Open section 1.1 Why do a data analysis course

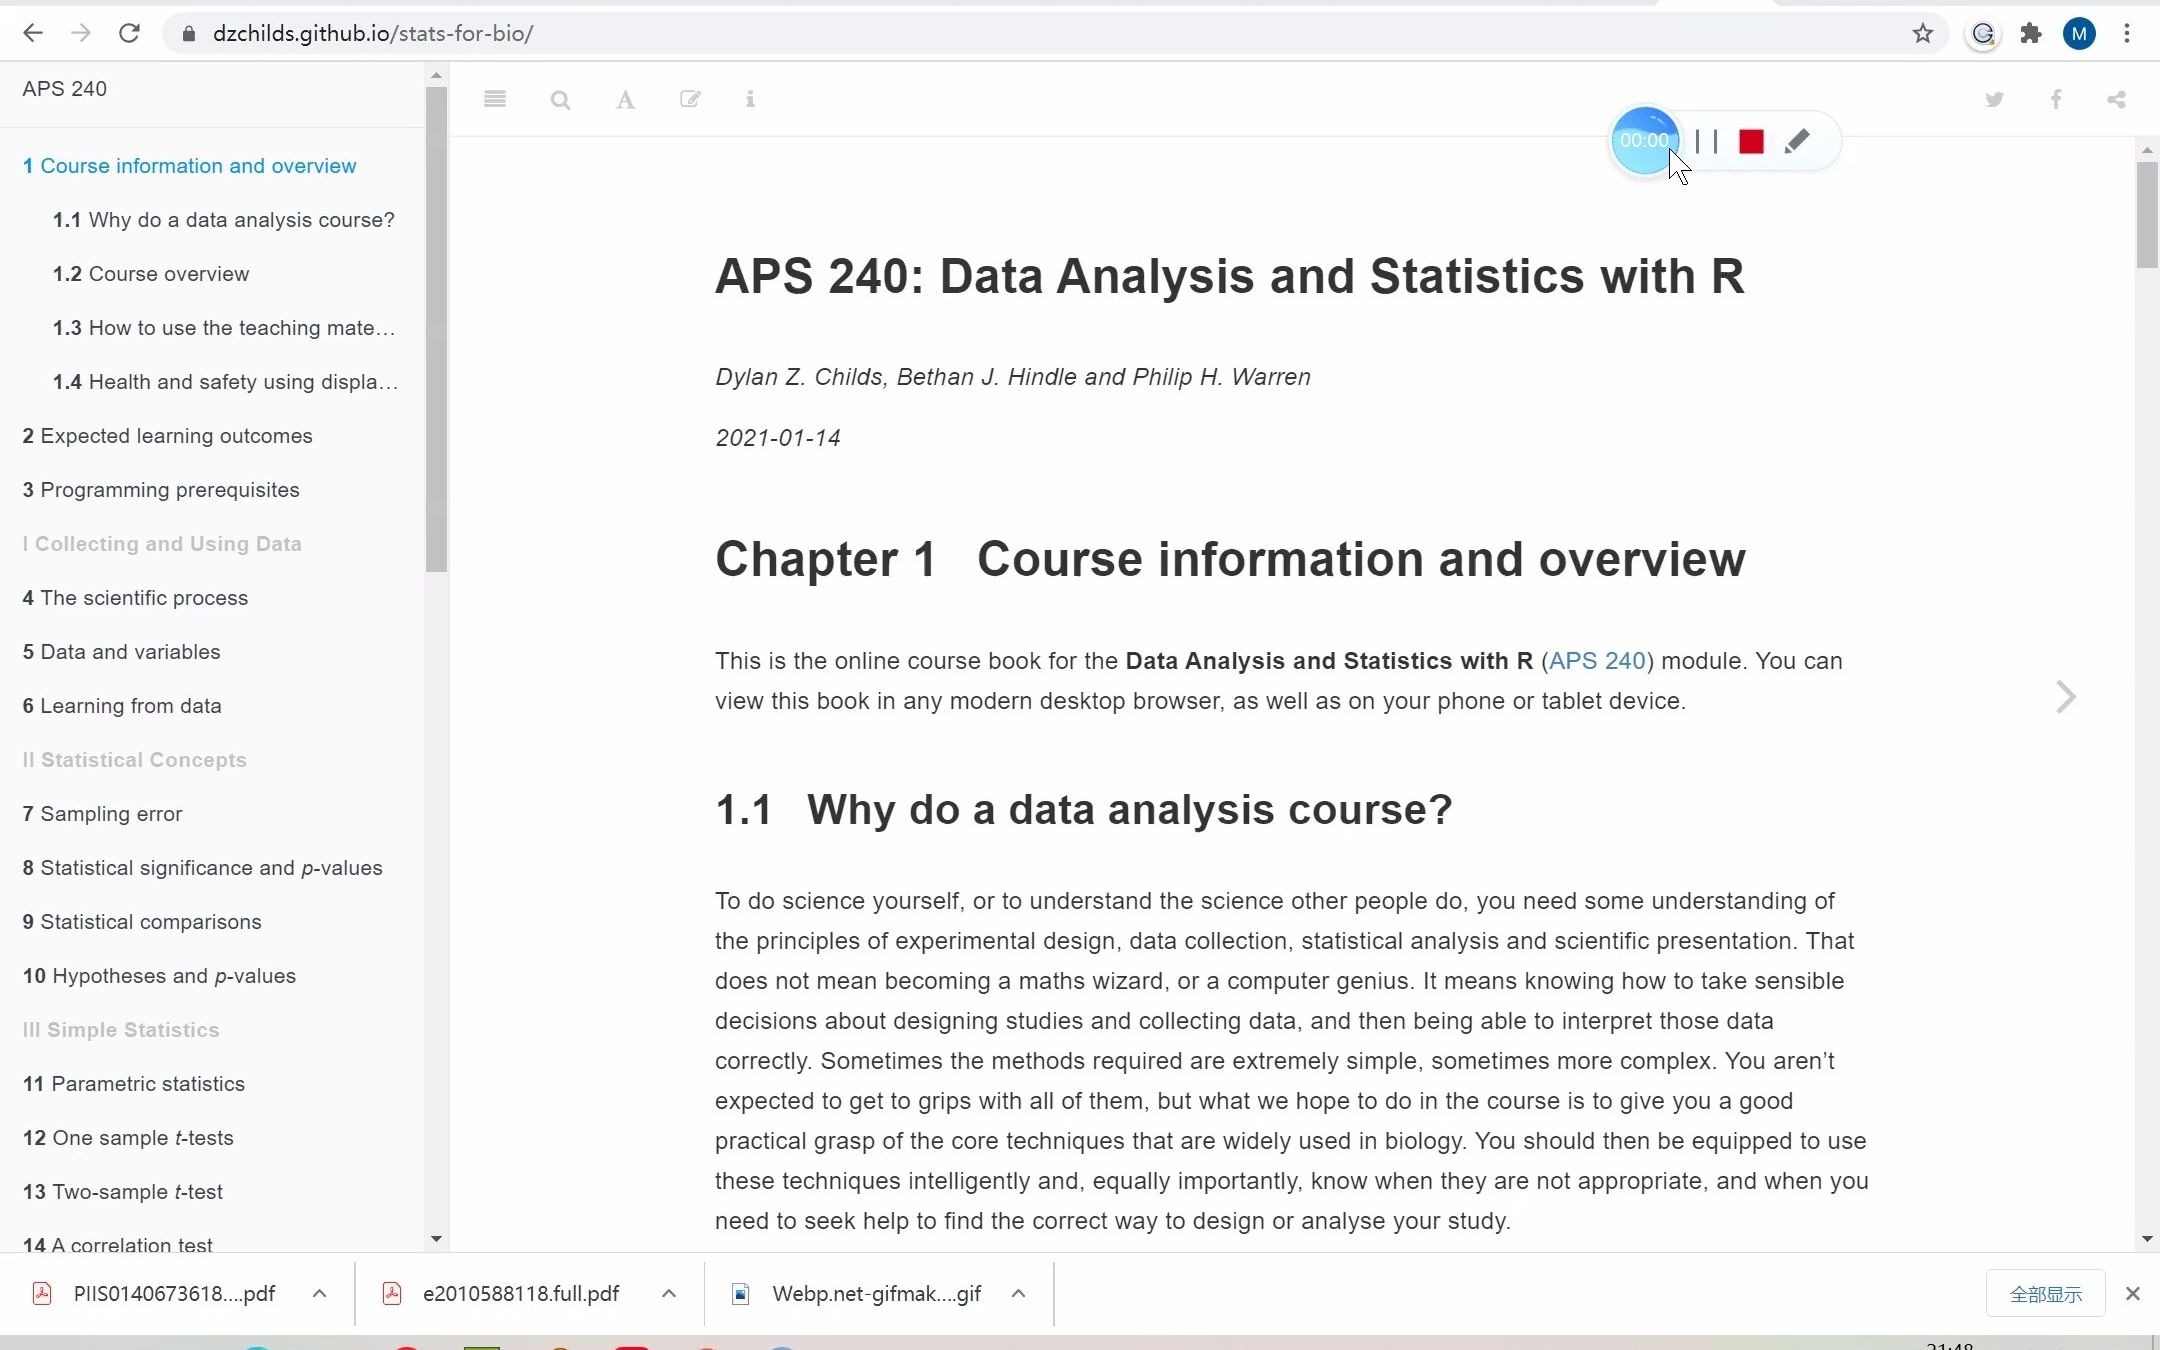pyautogui.click(x=224, y=220)
